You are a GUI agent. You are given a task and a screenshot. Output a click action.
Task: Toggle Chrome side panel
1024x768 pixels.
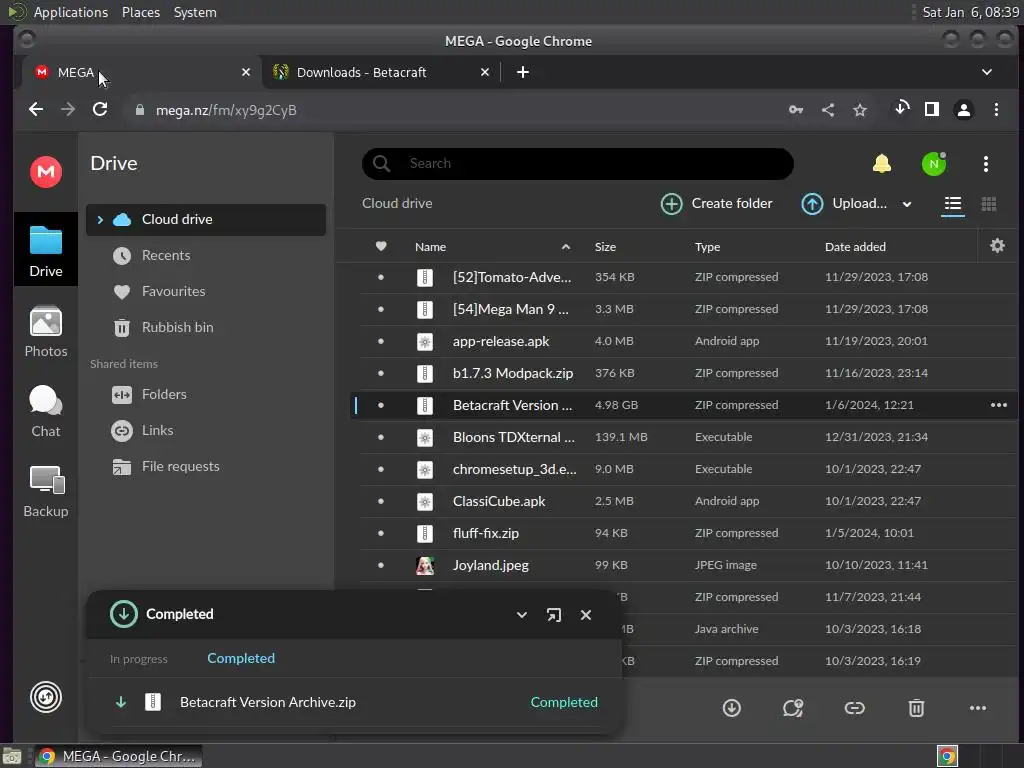932,109
